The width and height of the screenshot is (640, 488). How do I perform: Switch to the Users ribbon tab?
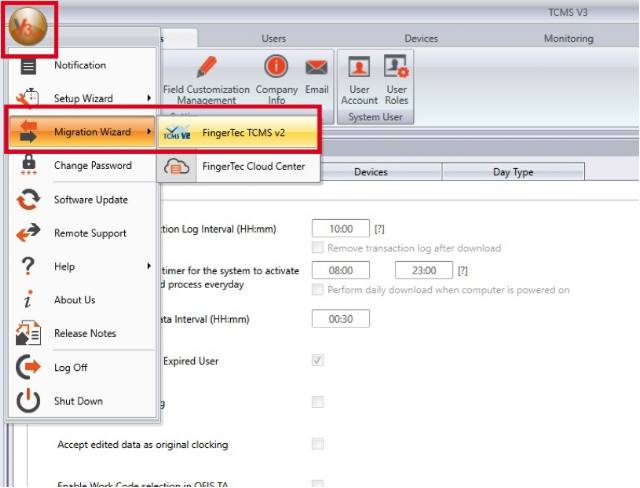(x=273, y=38)
